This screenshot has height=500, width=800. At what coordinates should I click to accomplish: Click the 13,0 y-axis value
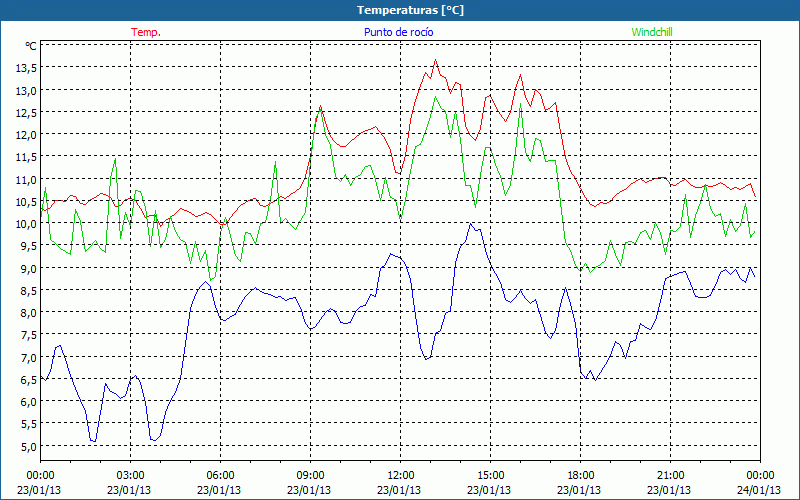click(x=28, y=90)
